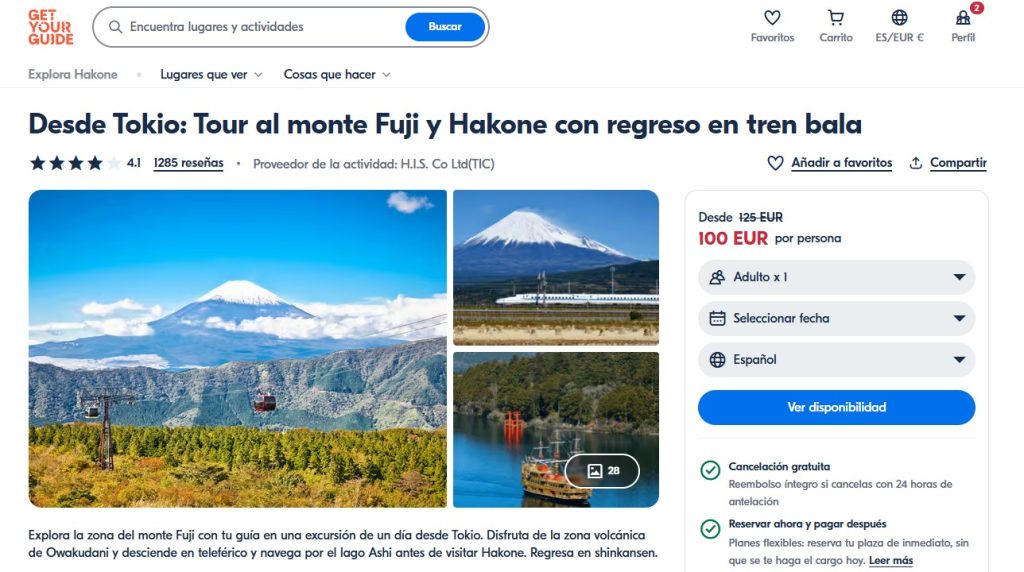
Task: Click the blue Buscar button
Action: point(445,27)
